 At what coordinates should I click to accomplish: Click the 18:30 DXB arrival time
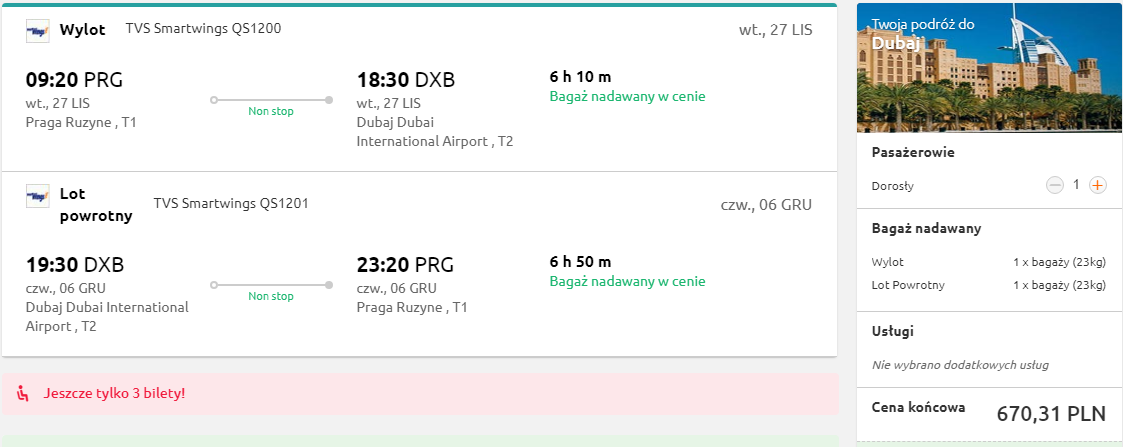click(x=406, y=80)
